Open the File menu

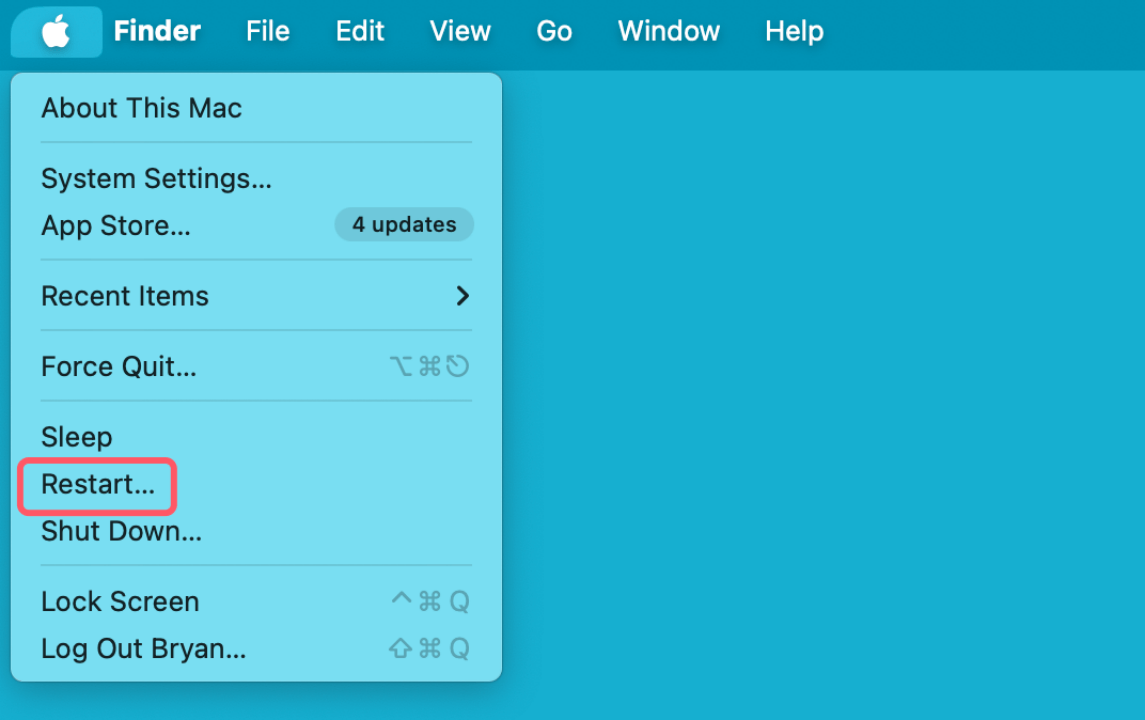[268, 32]
